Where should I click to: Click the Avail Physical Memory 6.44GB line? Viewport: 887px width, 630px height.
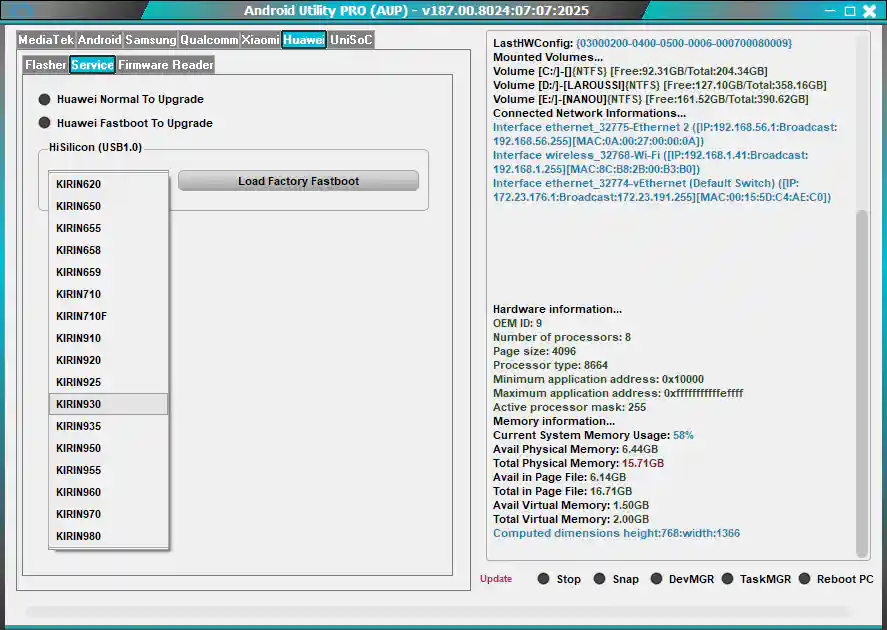(575, 449)
